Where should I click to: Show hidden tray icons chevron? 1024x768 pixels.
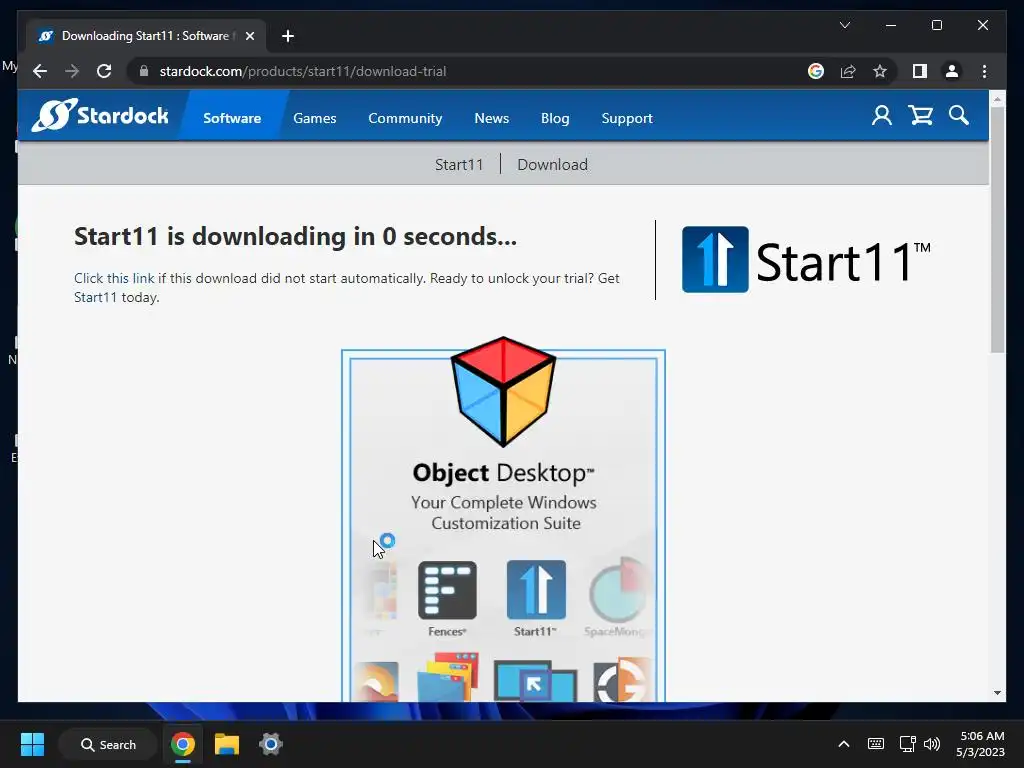pos(844,744)
